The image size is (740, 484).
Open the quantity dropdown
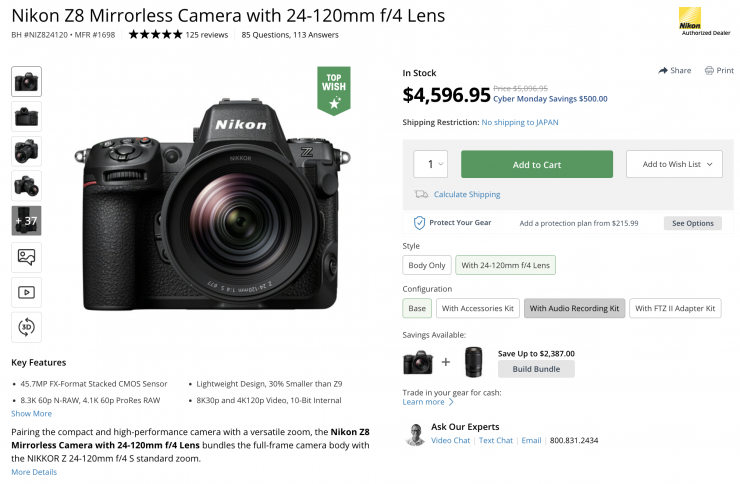coord(431,164)
